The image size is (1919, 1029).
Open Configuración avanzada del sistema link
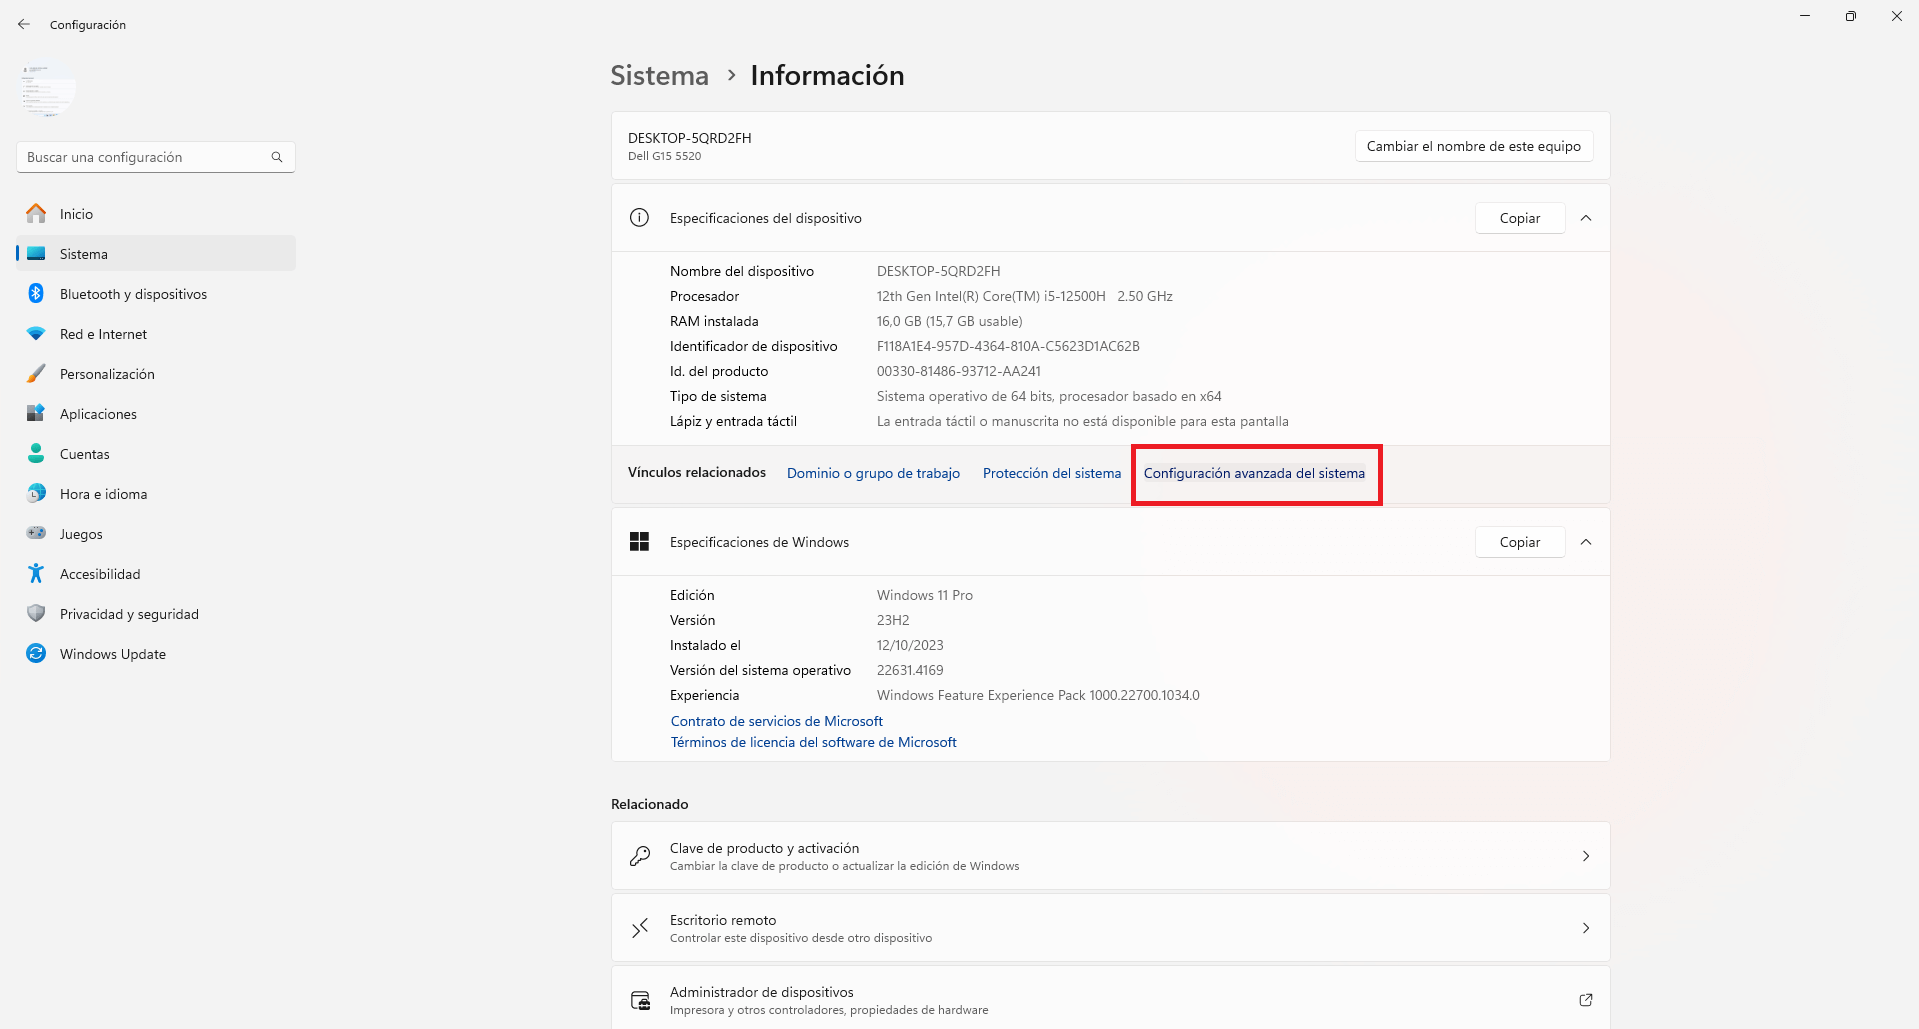click(x=1254, y=473)
